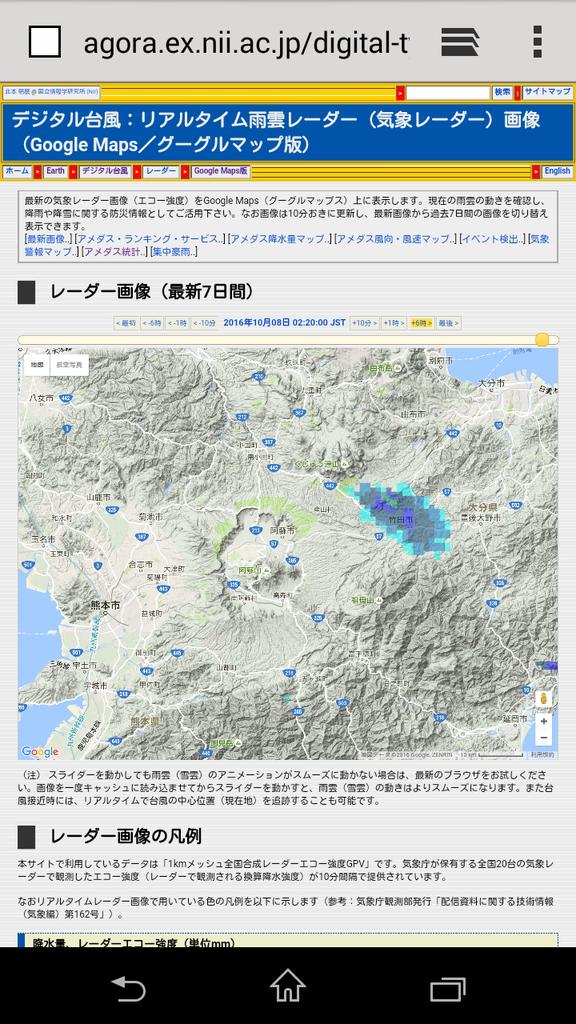Open the browser bookmarks stack icon
Screen dimensions: 576x1024
tap(460, 42)
